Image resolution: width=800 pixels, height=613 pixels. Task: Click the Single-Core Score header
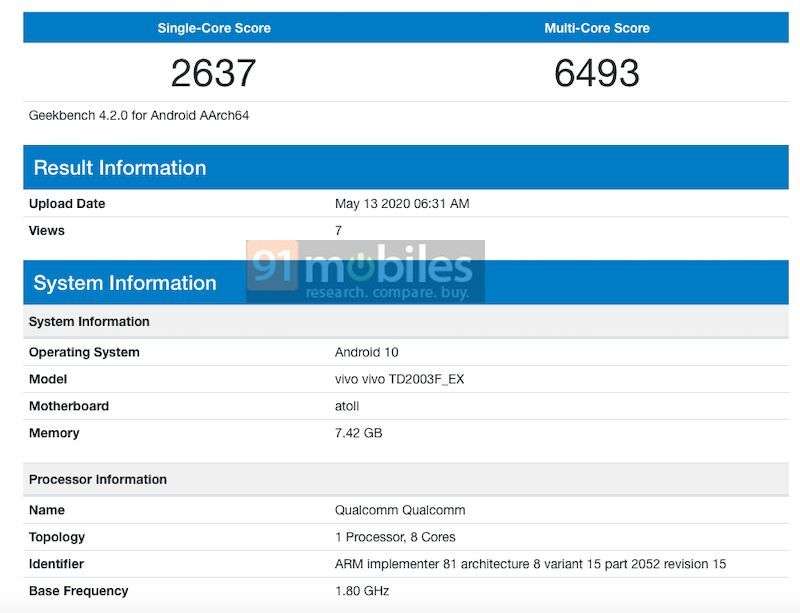pyautogui.click(x=213, y=27)
